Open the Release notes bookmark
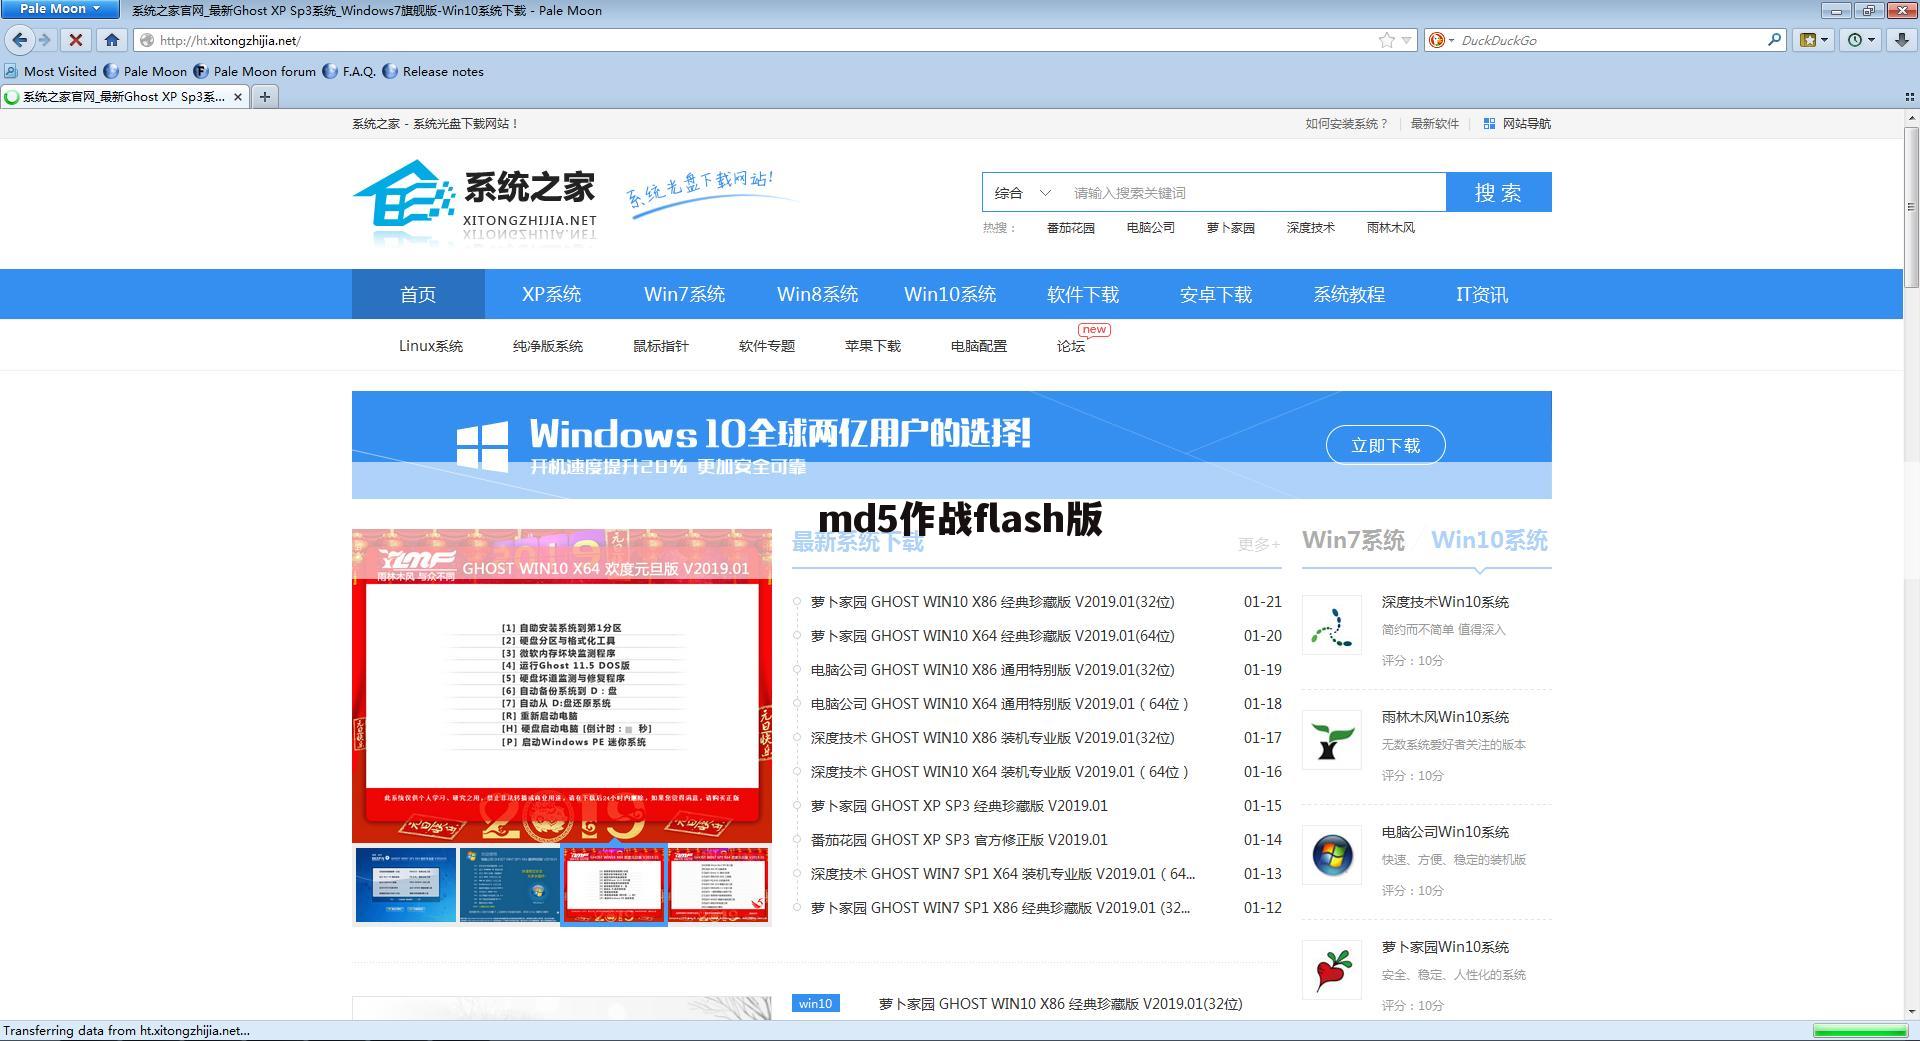The height and width of the screenshot is (1041, 1920). (433, 71)
